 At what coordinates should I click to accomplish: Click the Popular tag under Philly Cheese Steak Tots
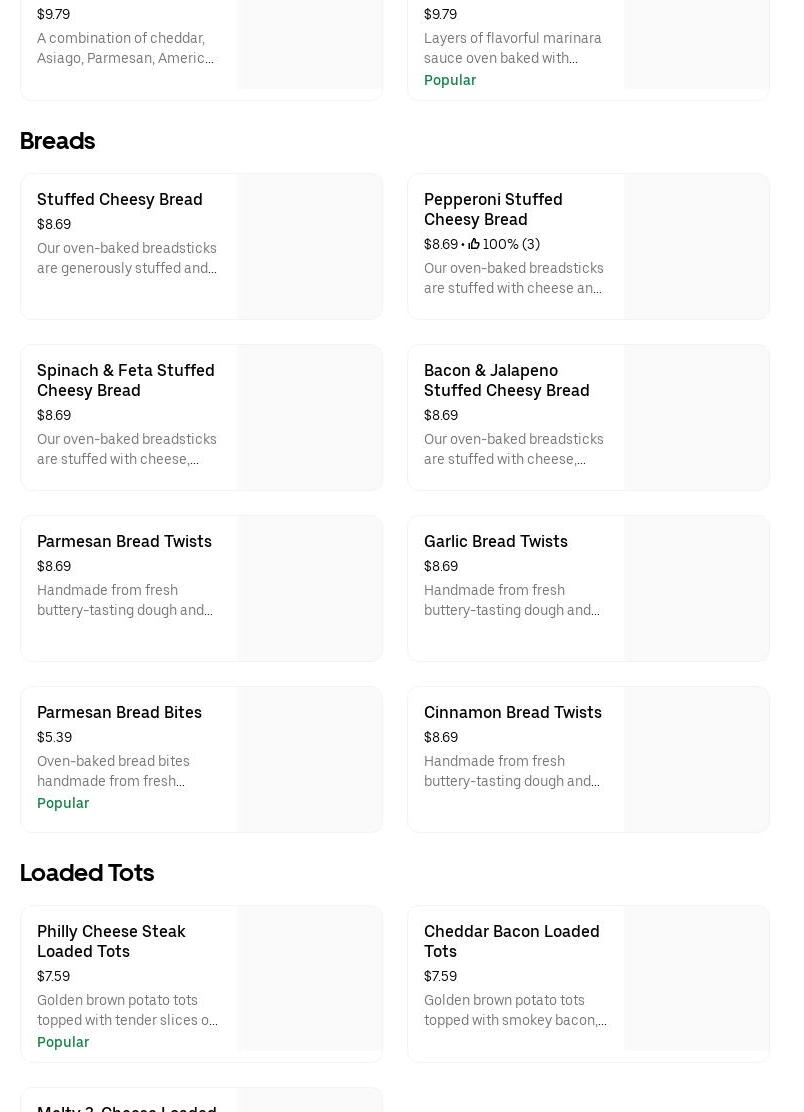coord(63,1042)
